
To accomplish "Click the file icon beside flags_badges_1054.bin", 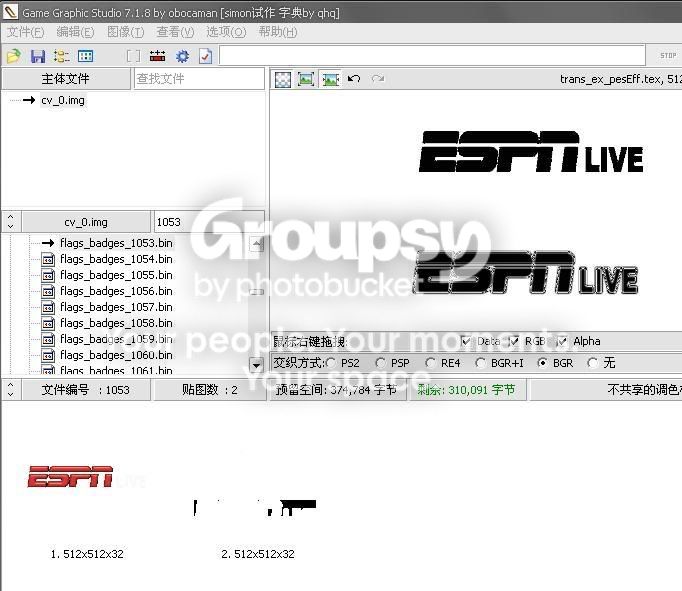I will click(48, 260).
